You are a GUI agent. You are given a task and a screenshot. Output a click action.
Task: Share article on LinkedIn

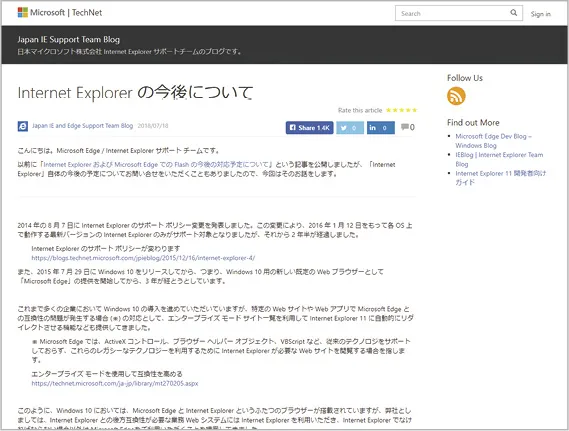click(x=381, y=128)
